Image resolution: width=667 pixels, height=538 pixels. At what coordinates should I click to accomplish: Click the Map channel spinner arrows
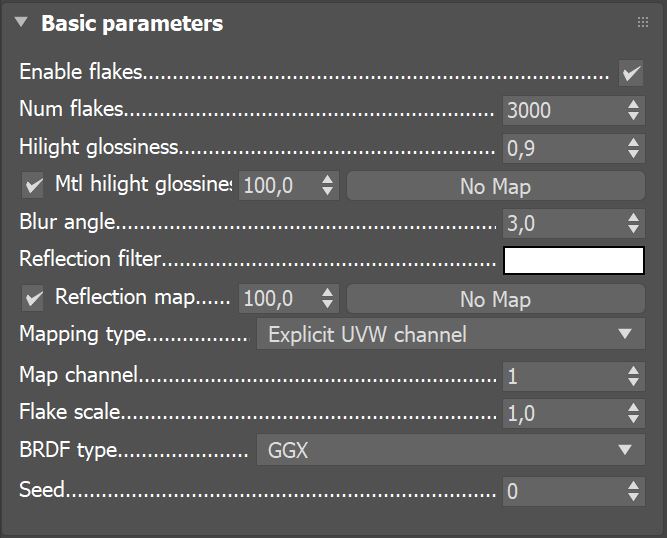pyautogui.click(x=633, y=377)
